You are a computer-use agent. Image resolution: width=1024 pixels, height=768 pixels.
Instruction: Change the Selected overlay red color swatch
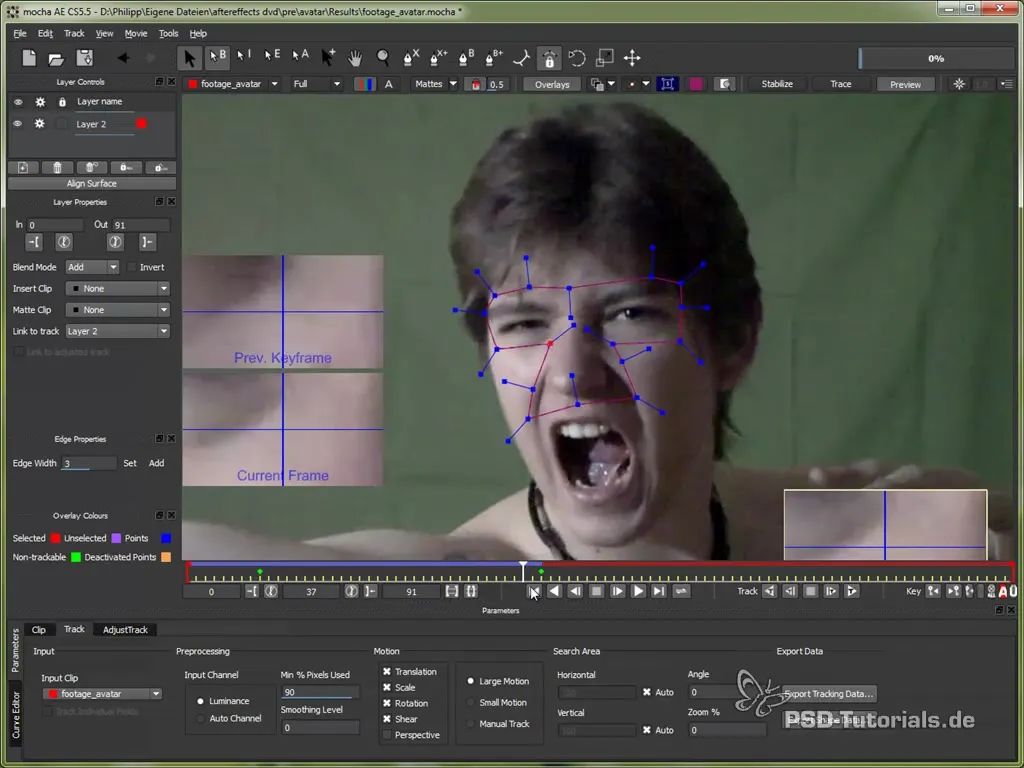(56, 538)
